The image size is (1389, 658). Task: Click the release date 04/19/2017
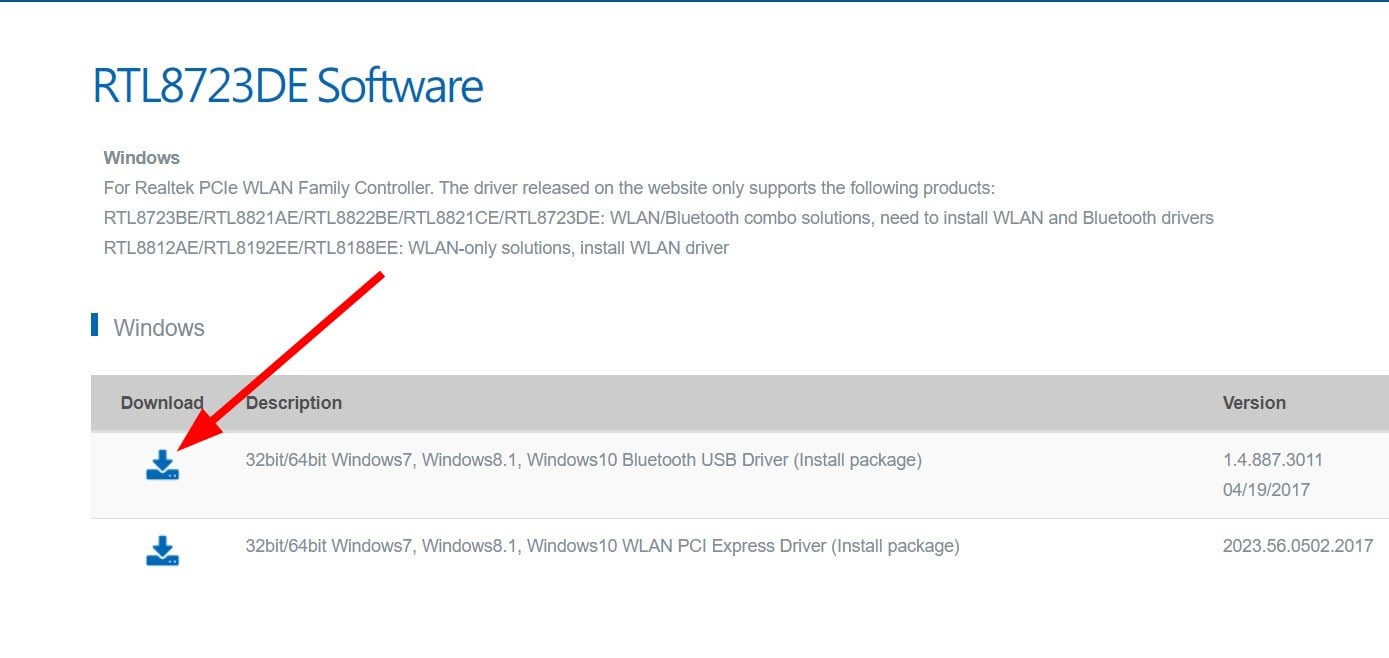click(1266, 490)
